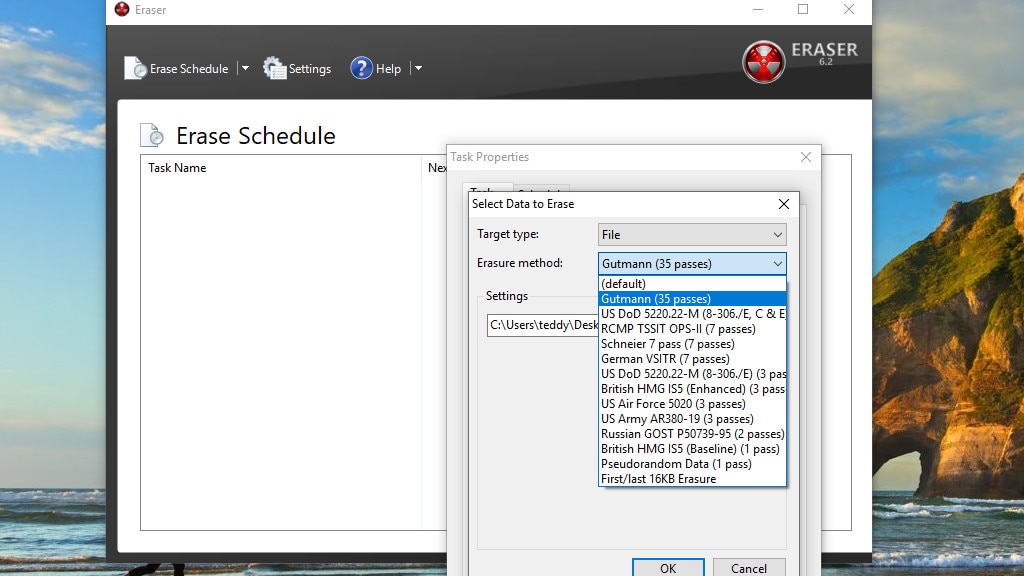Click the Erase Schedule toolbar label
This screenshot has height=576, width=1024.
tap(189, 69)
